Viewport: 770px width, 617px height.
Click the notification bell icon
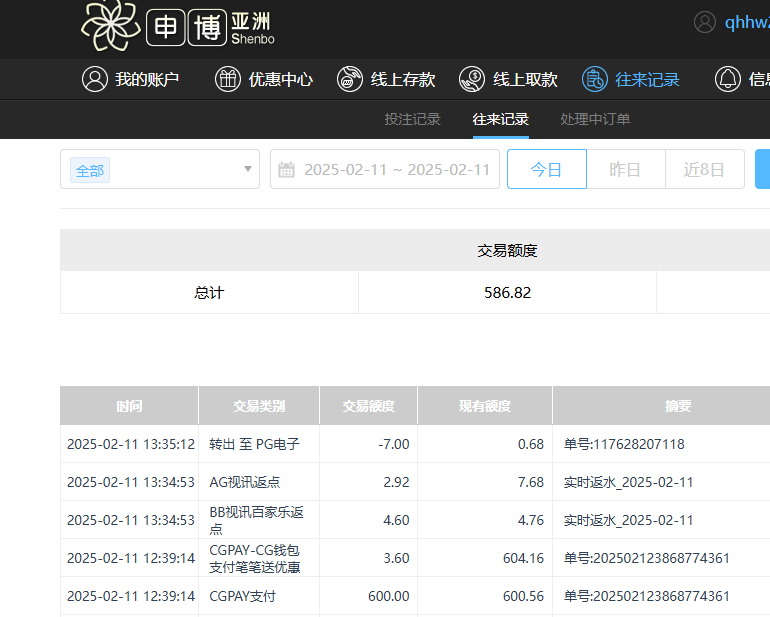[x=727, y=80]
